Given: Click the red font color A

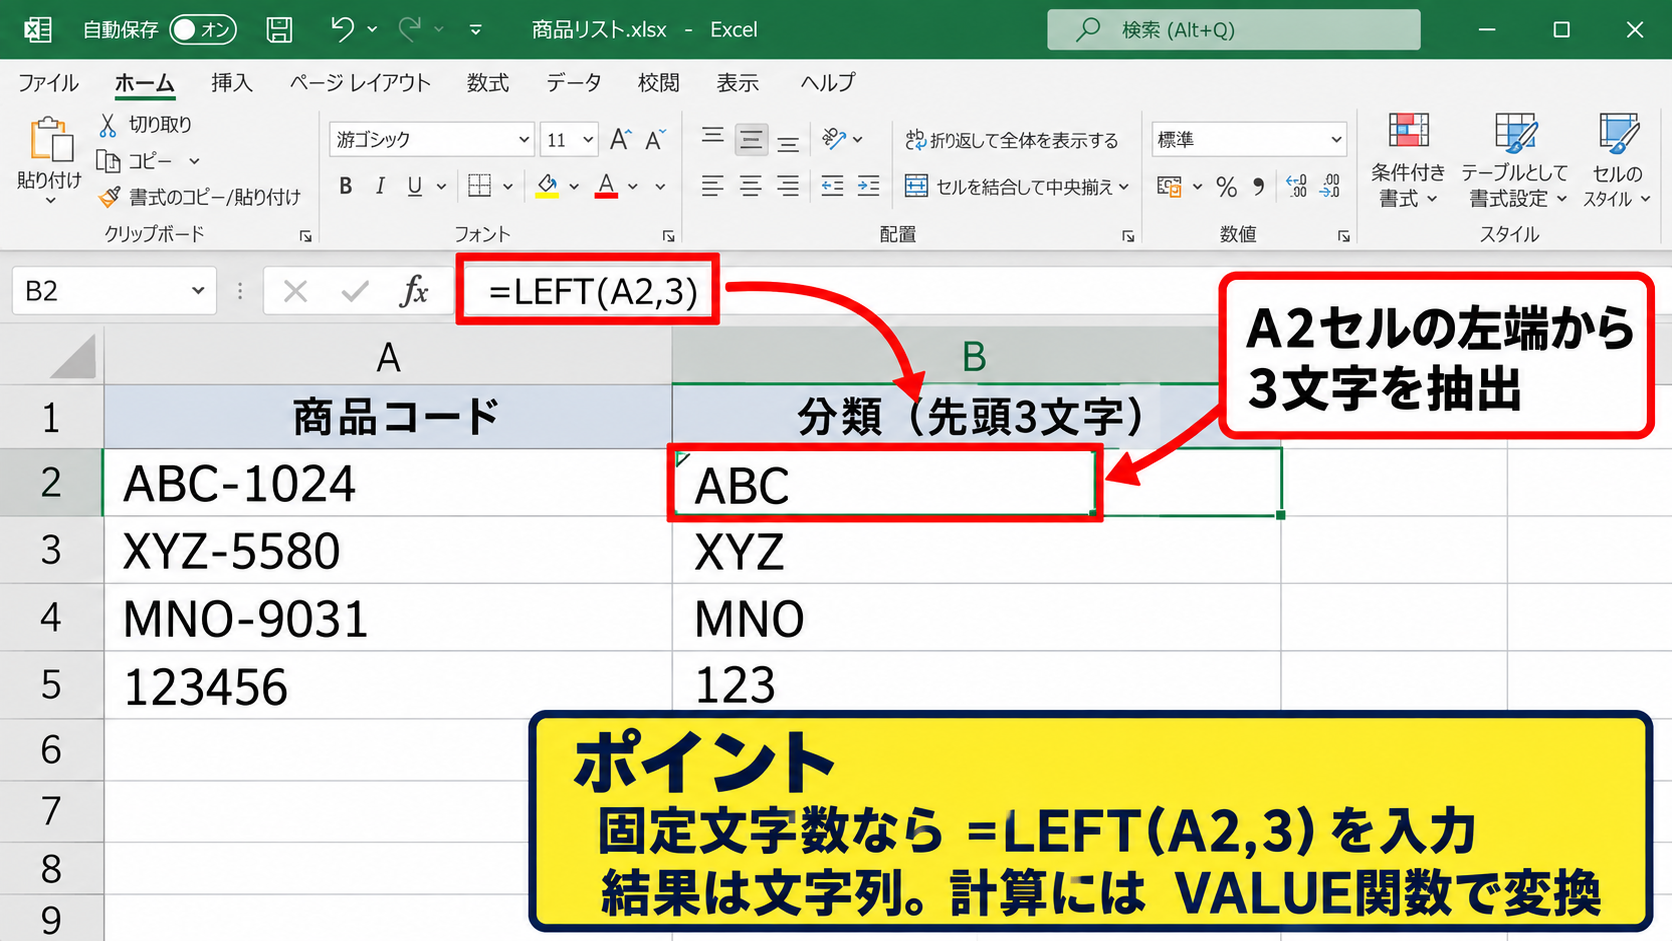Looking at the screenshot, I should (x=606, y=186).
